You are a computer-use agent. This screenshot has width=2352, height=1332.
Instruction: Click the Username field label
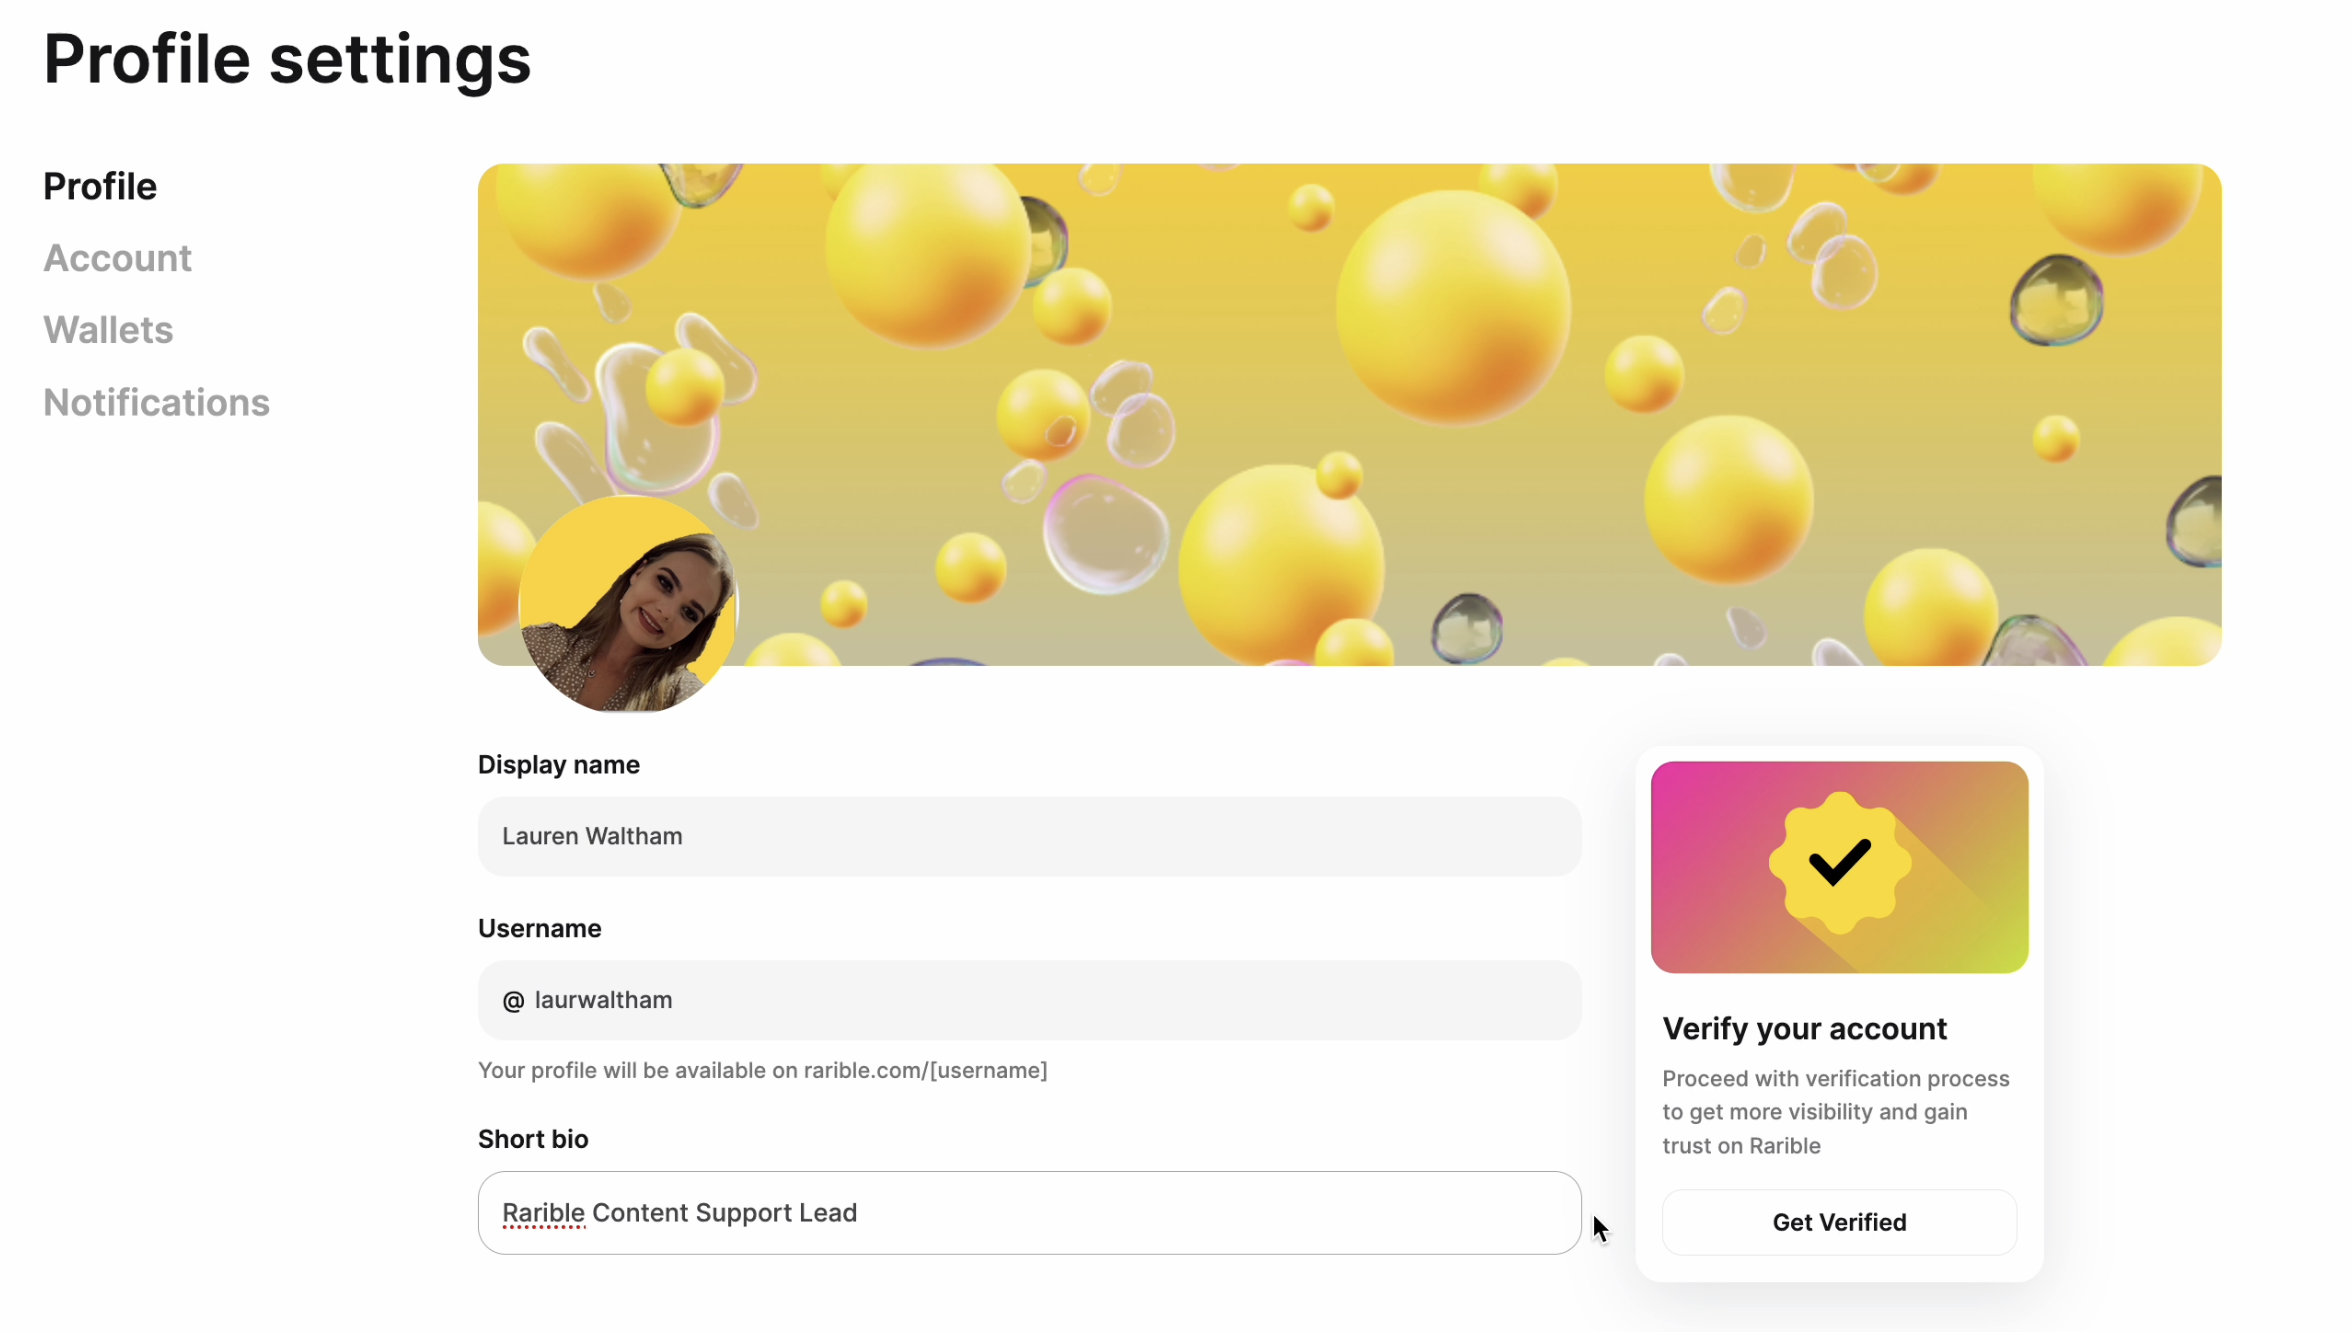(539, 929)
